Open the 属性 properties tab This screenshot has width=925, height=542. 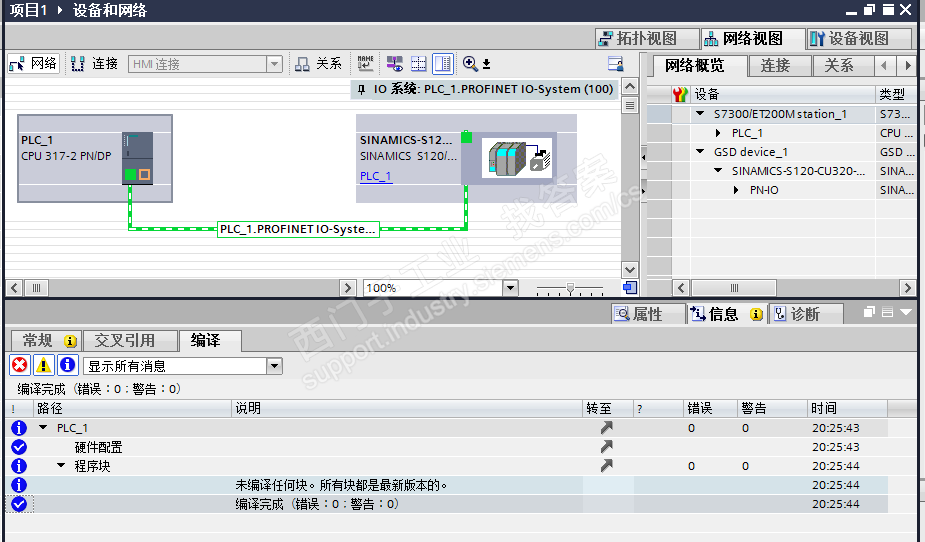click(648, 314)
